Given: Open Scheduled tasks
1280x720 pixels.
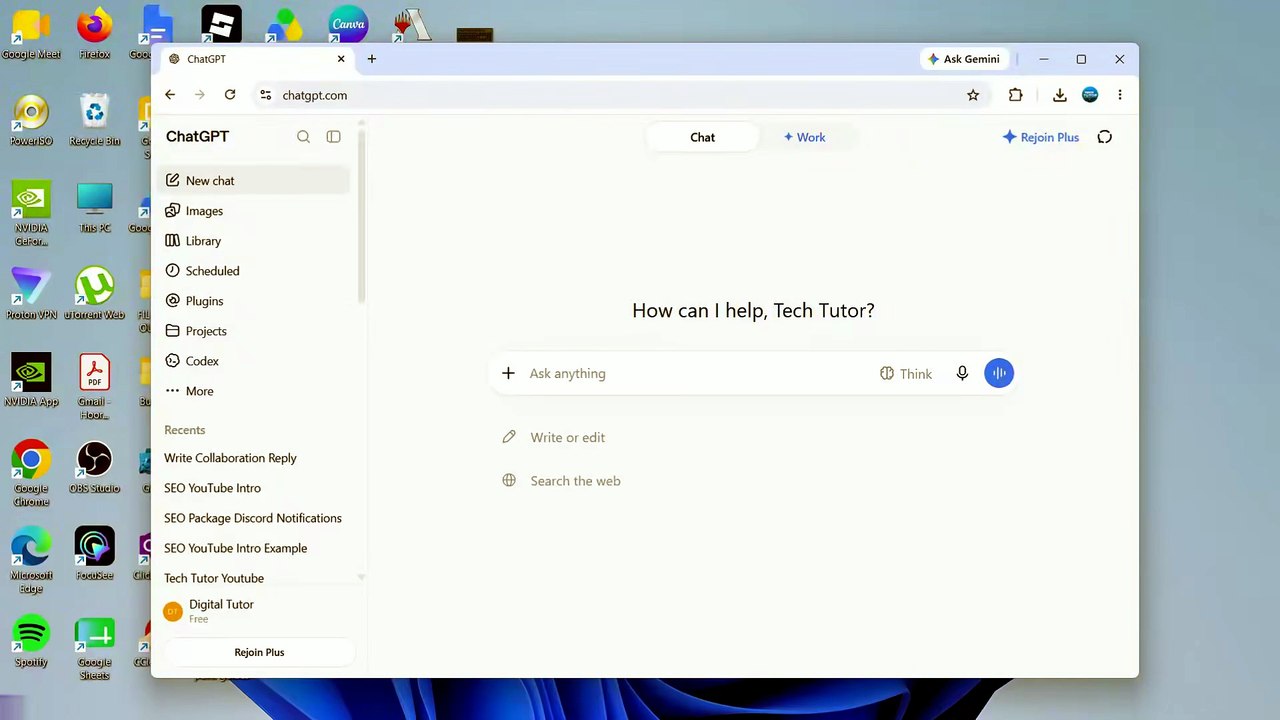Looking at the screenshot, I should click(x=254, y=271).
